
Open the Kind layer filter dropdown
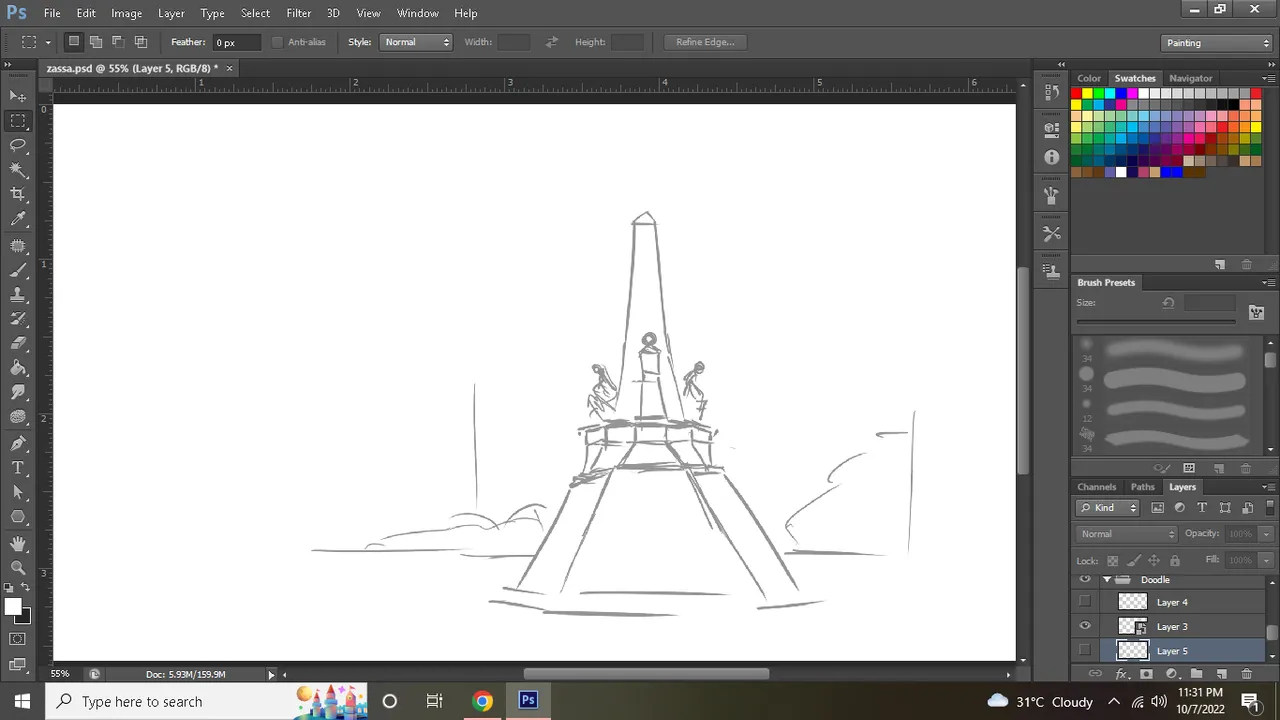[1108, 508]
